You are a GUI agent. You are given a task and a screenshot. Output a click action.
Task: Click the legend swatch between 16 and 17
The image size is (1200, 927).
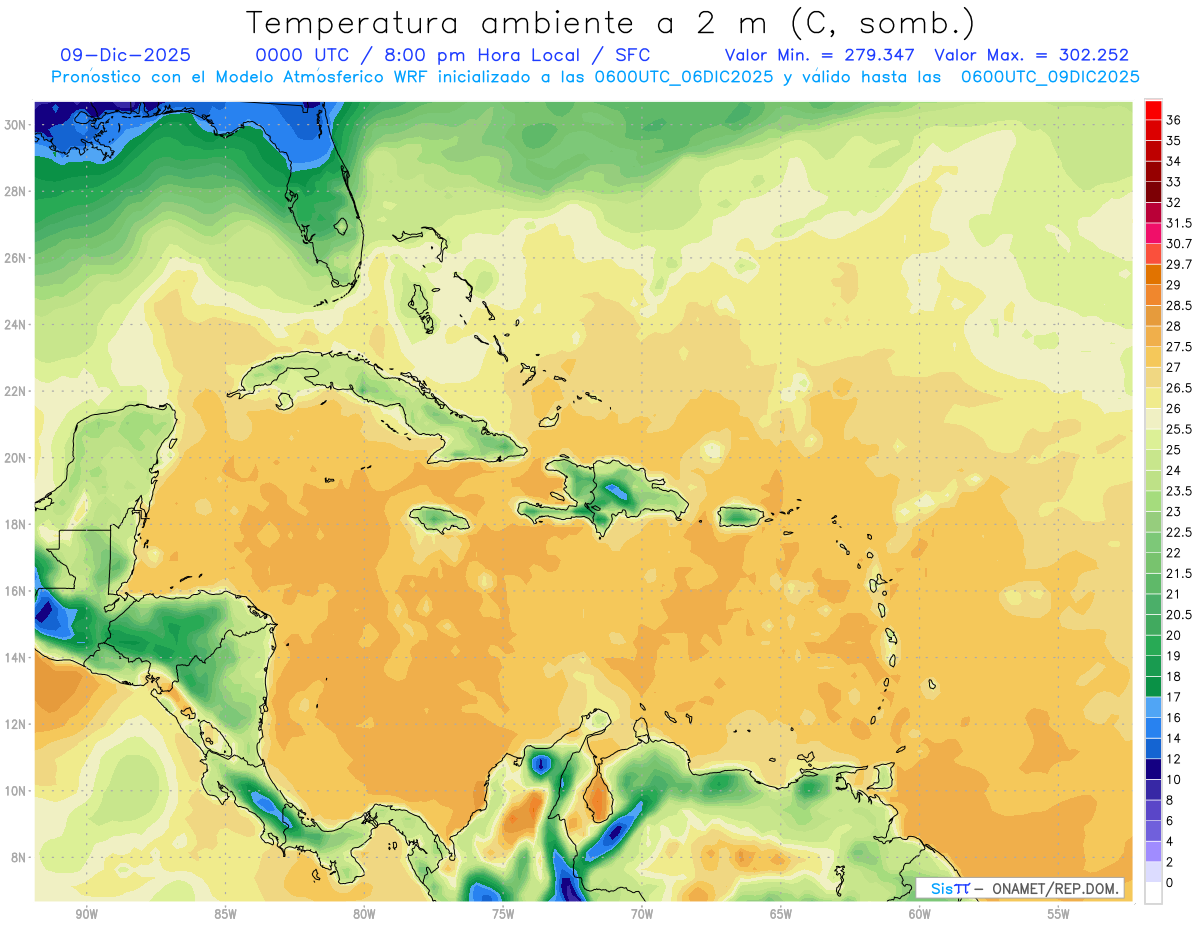click(1153, 707)
